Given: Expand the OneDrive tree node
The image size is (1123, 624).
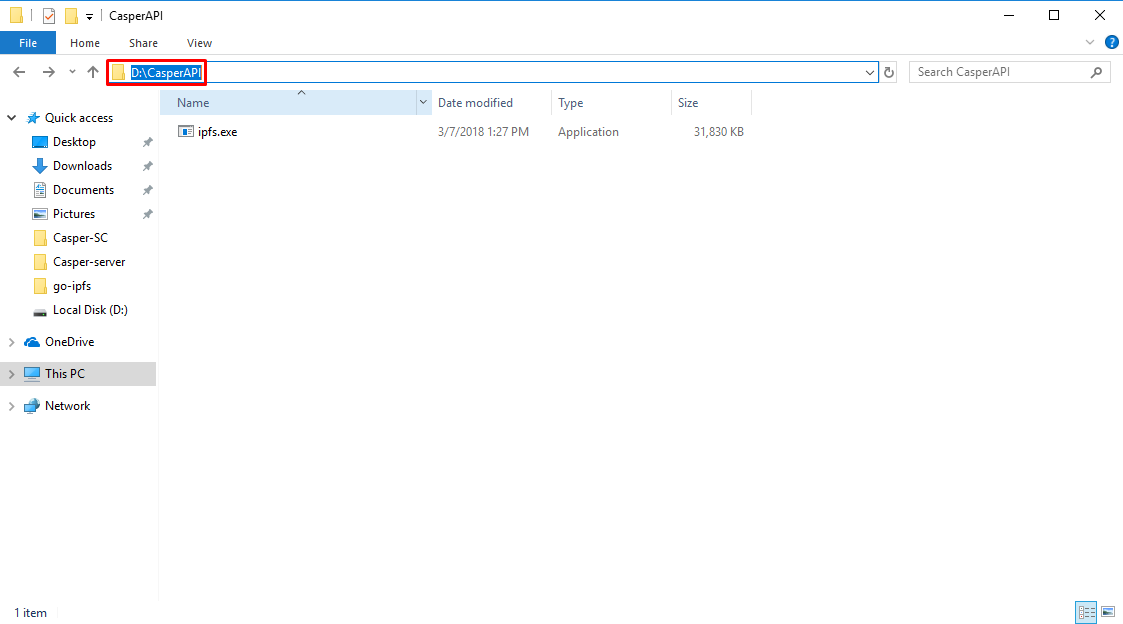Looking at the screenshot, I should 11,342.
